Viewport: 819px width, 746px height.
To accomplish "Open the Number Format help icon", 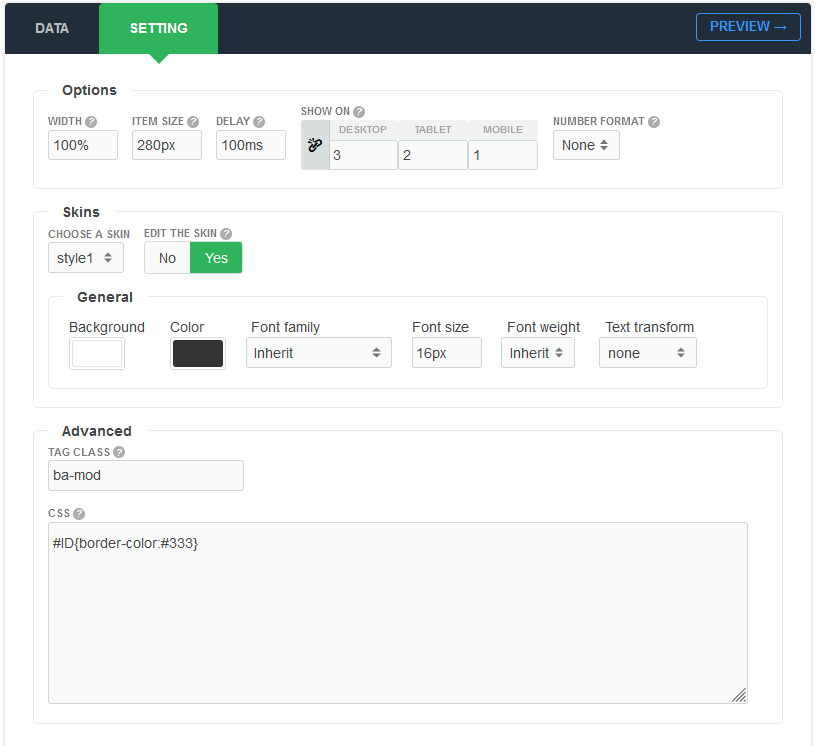I will pos(654,122).
